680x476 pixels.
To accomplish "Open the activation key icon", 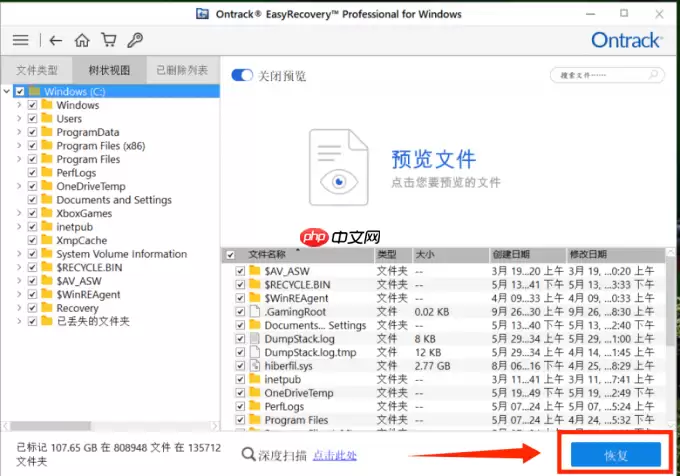I will (x=135, y=40).
